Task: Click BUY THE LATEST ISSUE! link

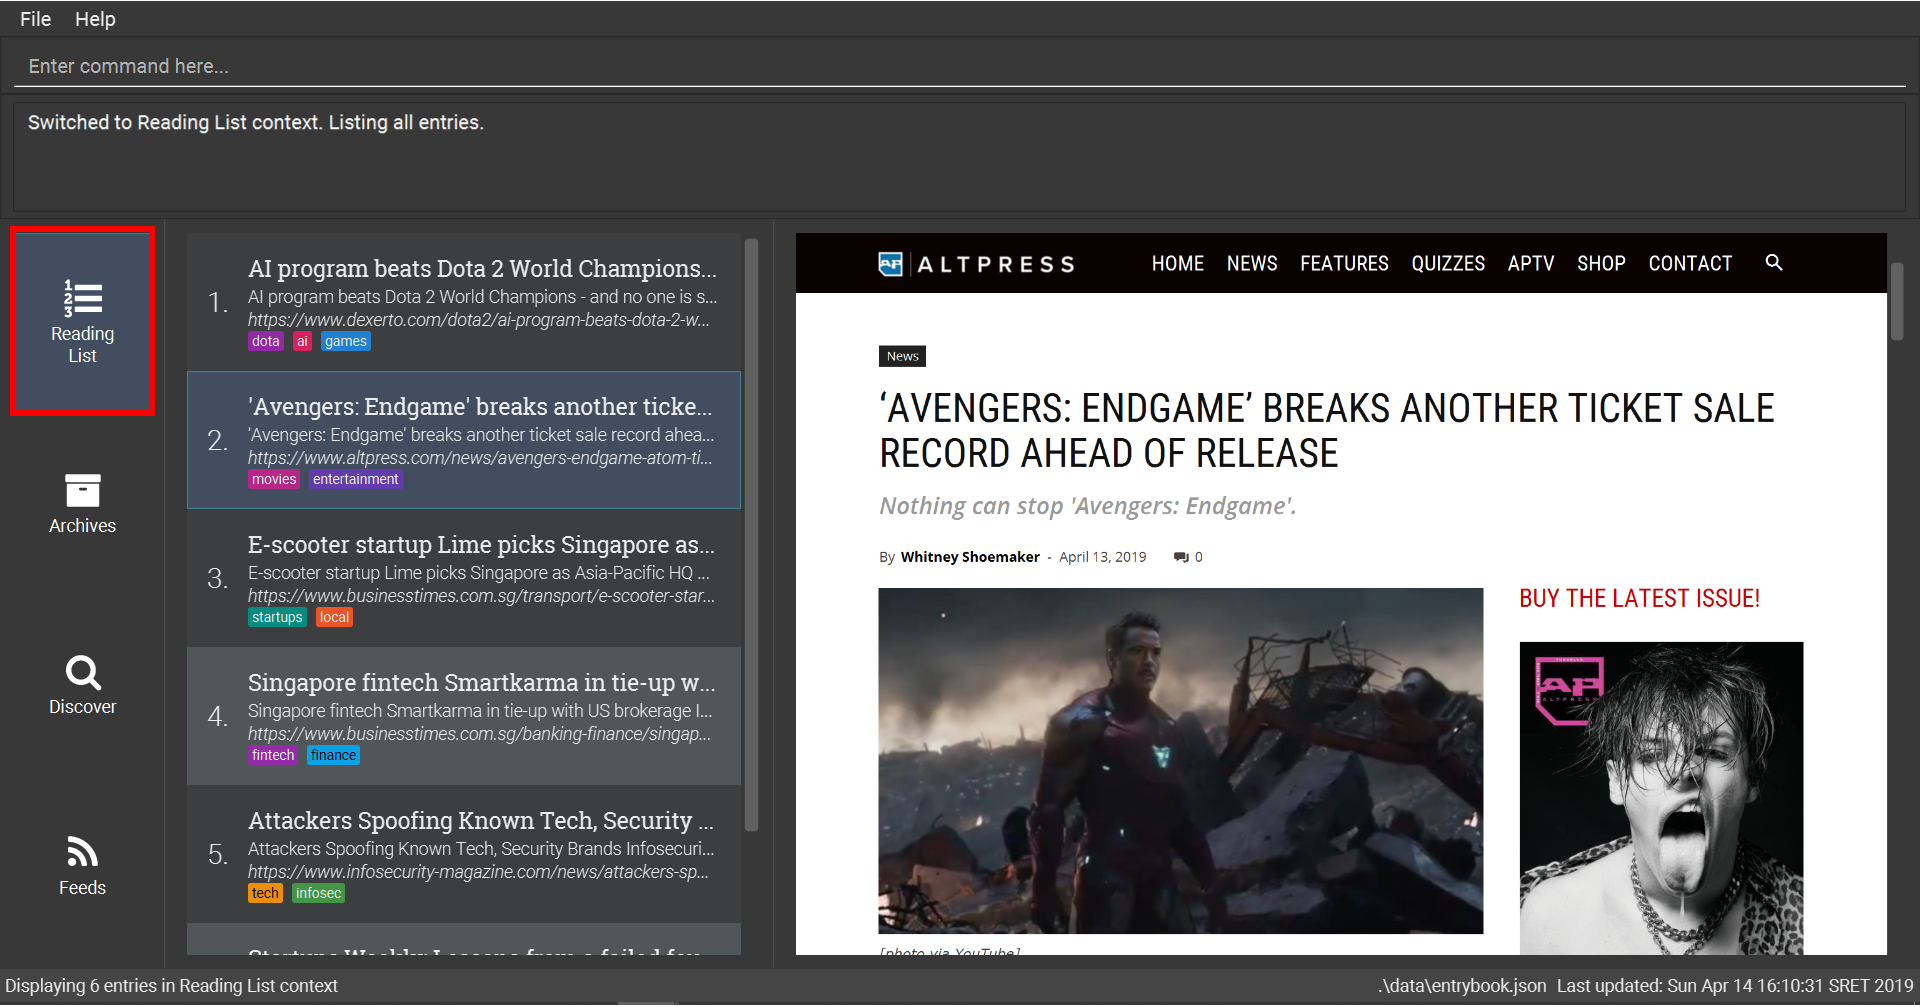Action: click(x=1639, y=598)
